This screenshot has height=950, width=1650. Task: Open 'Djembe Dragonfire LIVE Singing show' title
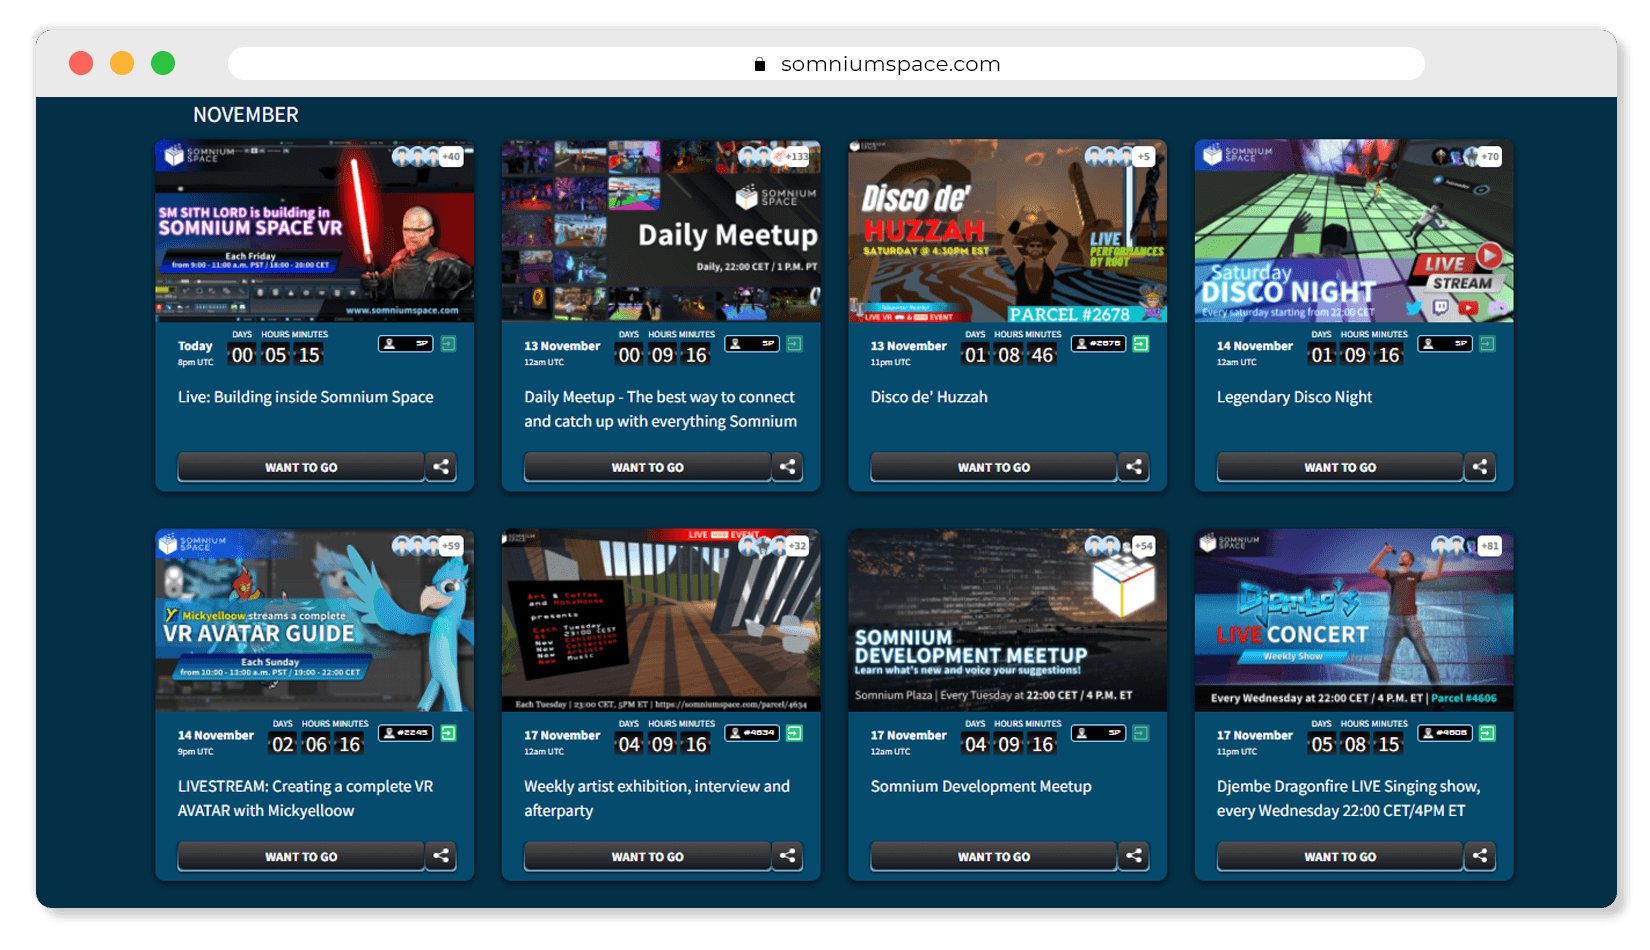pyautogui.click(x=1348, y=798)
